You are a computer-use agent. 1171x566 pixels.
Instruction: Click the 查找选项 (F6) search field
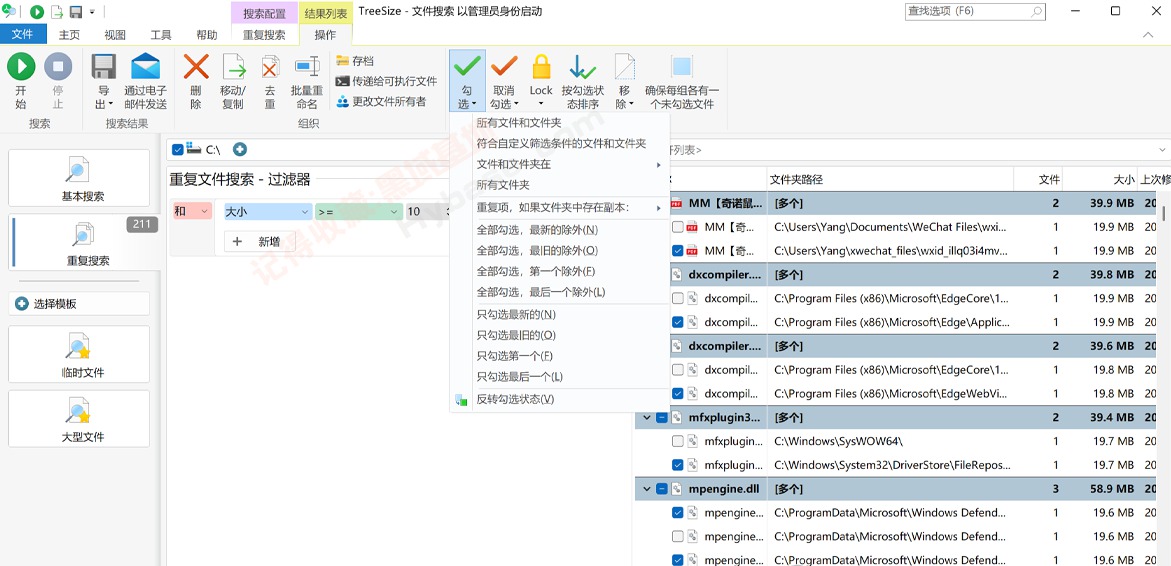pos(974,12)
